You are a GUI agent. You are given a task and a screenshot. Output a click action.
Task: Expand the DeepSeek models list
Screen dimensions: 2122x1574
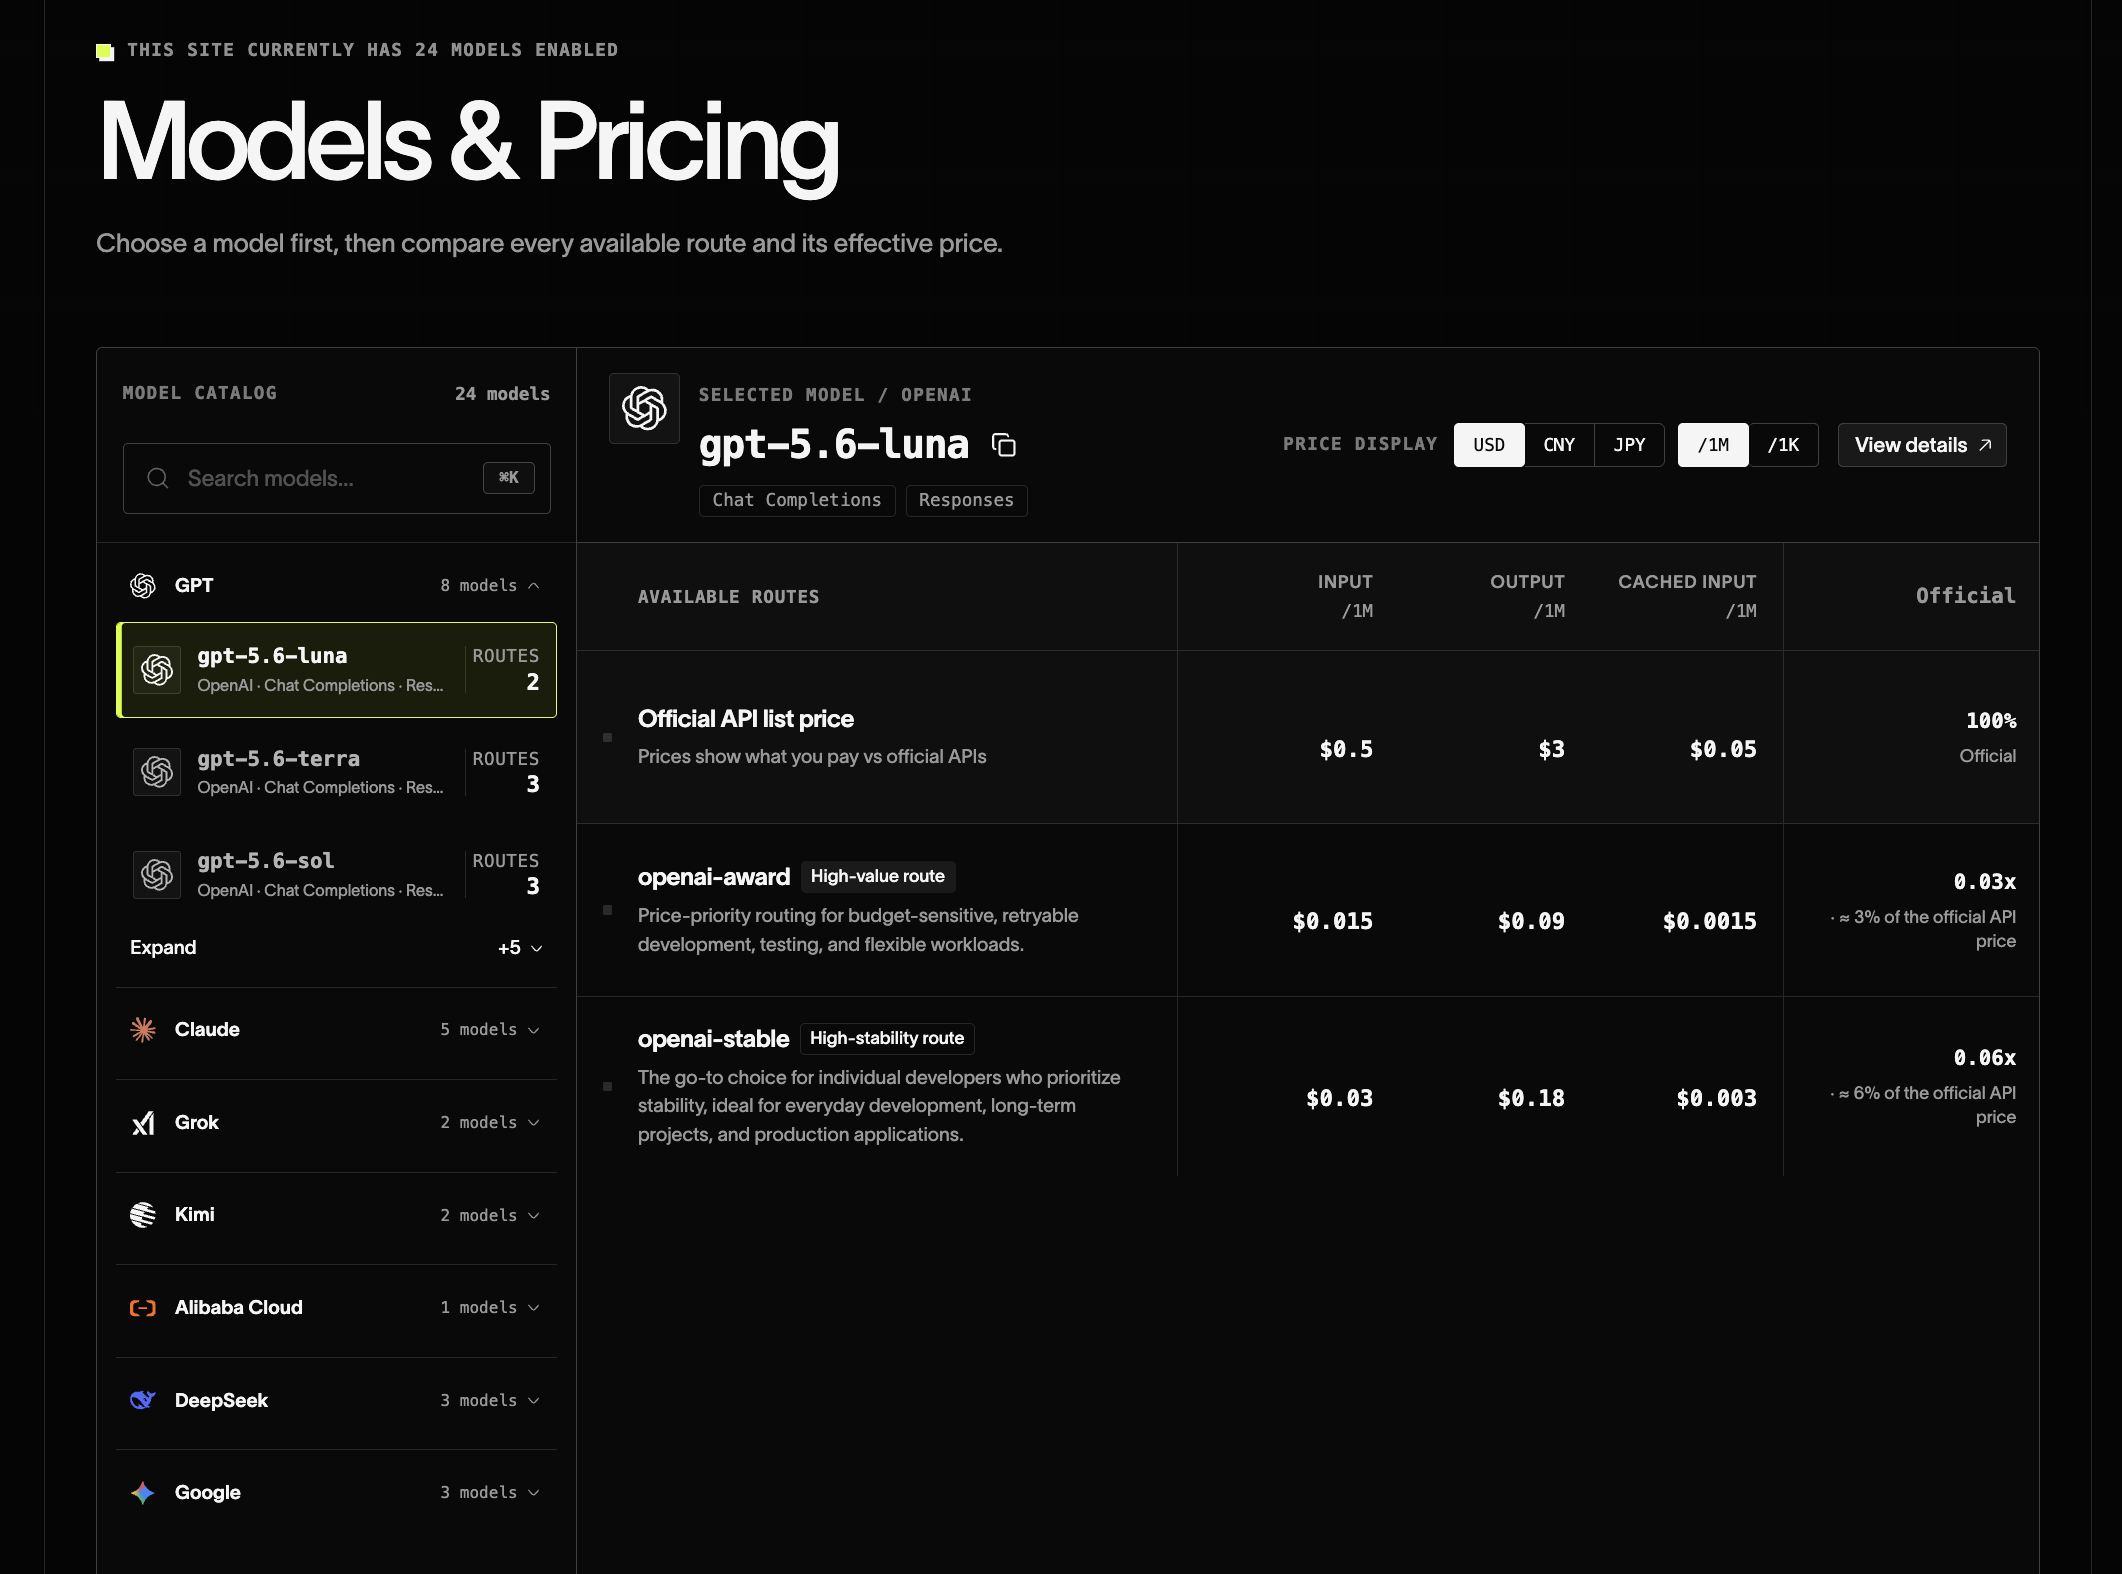tap(336, 1400)
